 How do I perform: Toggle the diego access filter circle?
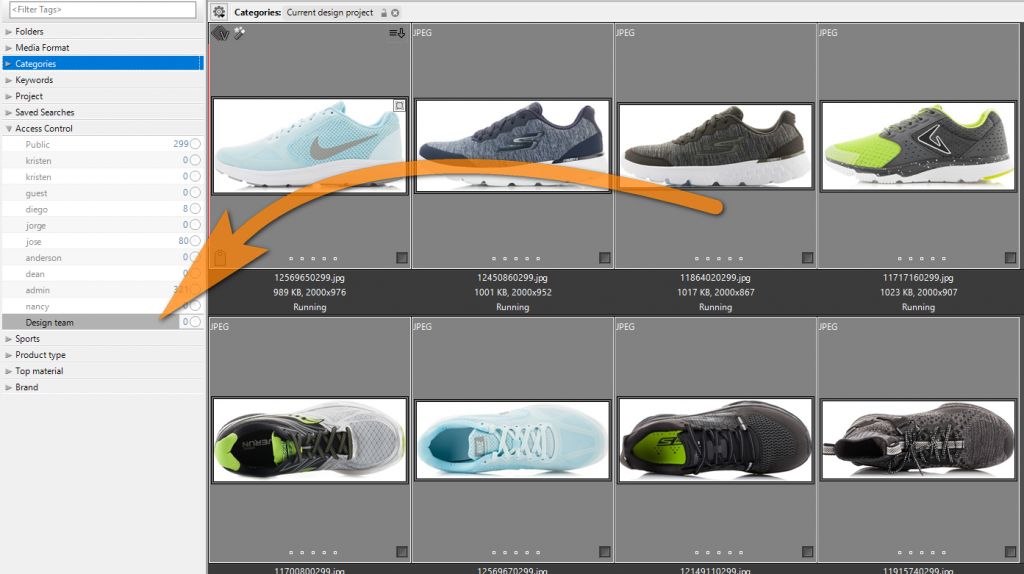tap(196, 210)
